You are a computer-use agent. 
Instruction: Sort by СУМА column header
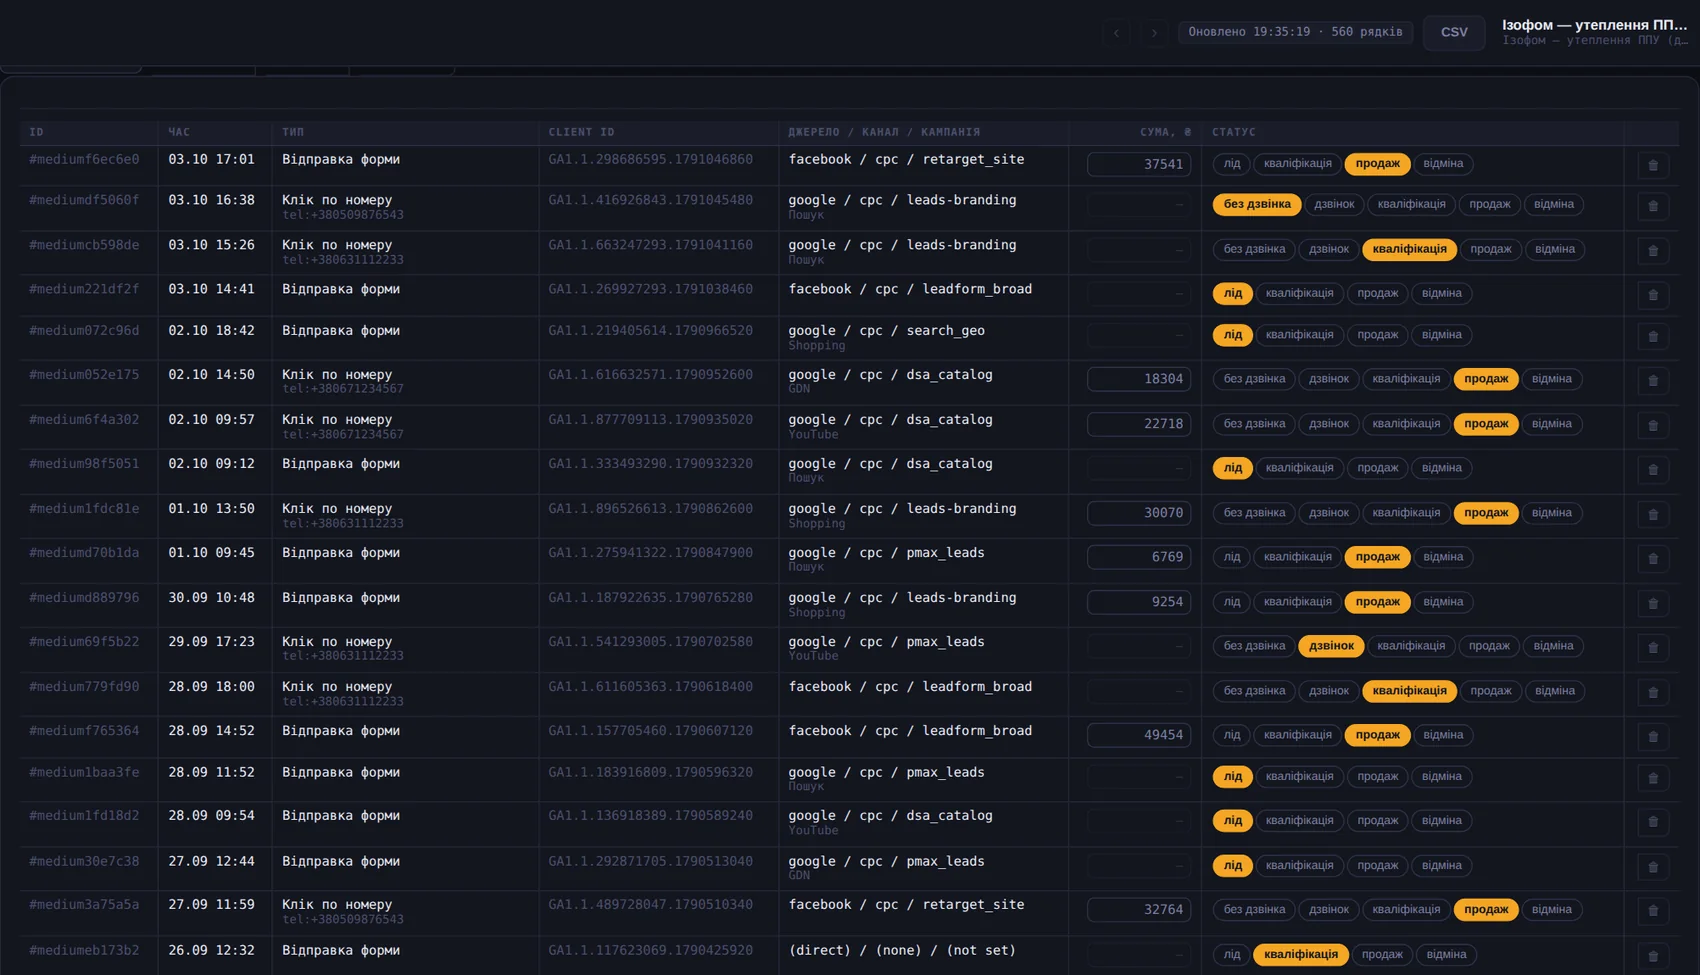[x=1165, y=132]
